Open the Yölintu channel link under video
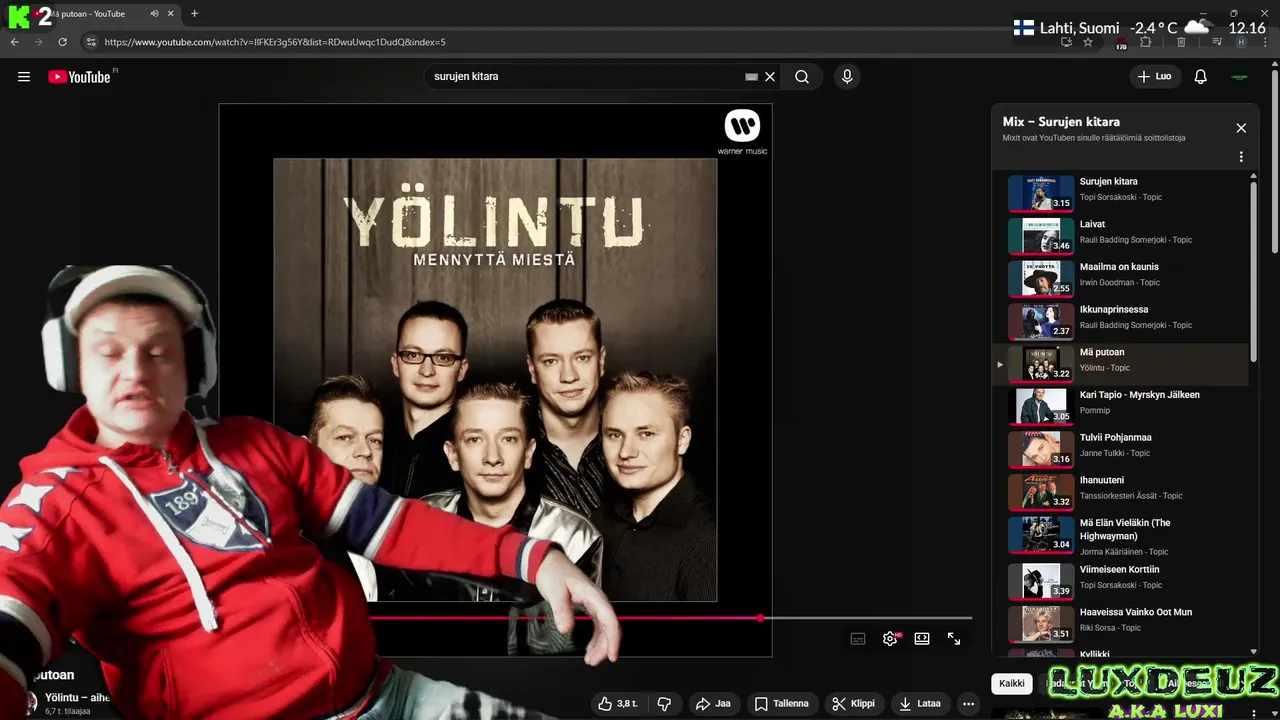The image size is (1280, 720). 77,697
